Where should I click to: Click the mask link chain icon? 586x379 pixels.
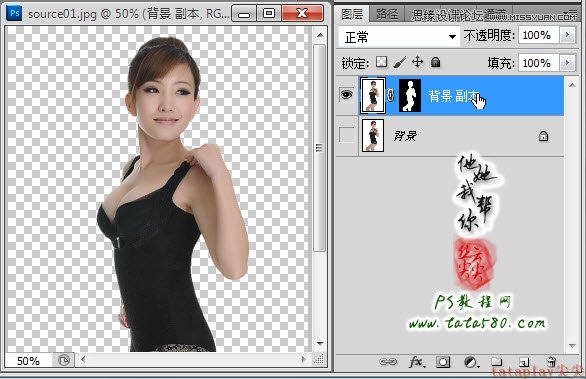click(x=391, y=96)
